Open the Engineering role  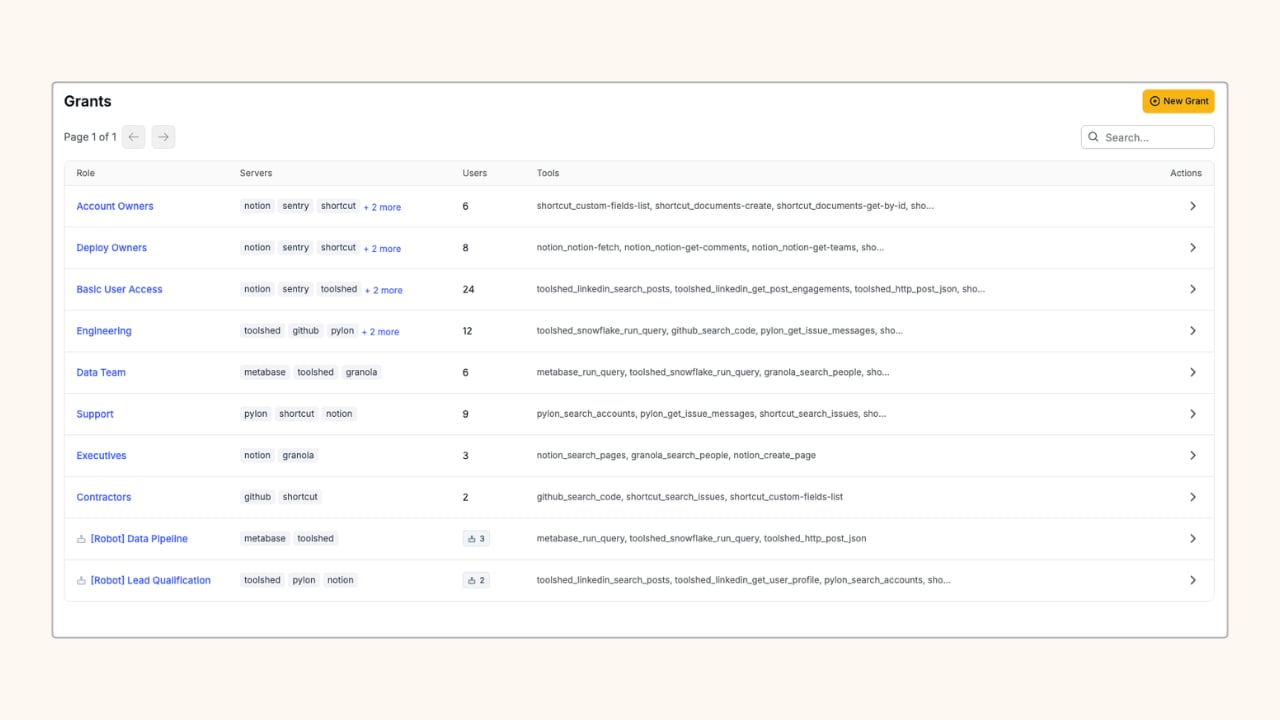[104, 331]
